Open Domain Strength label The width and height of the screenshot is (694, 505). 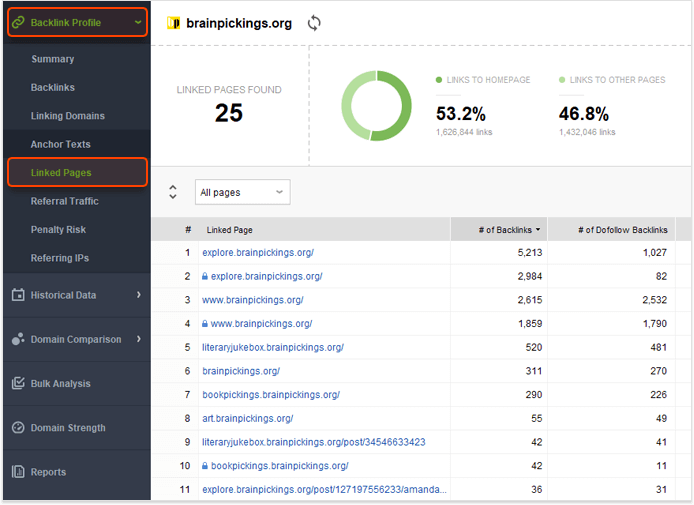pyautogui.click(x=68, y=428)
